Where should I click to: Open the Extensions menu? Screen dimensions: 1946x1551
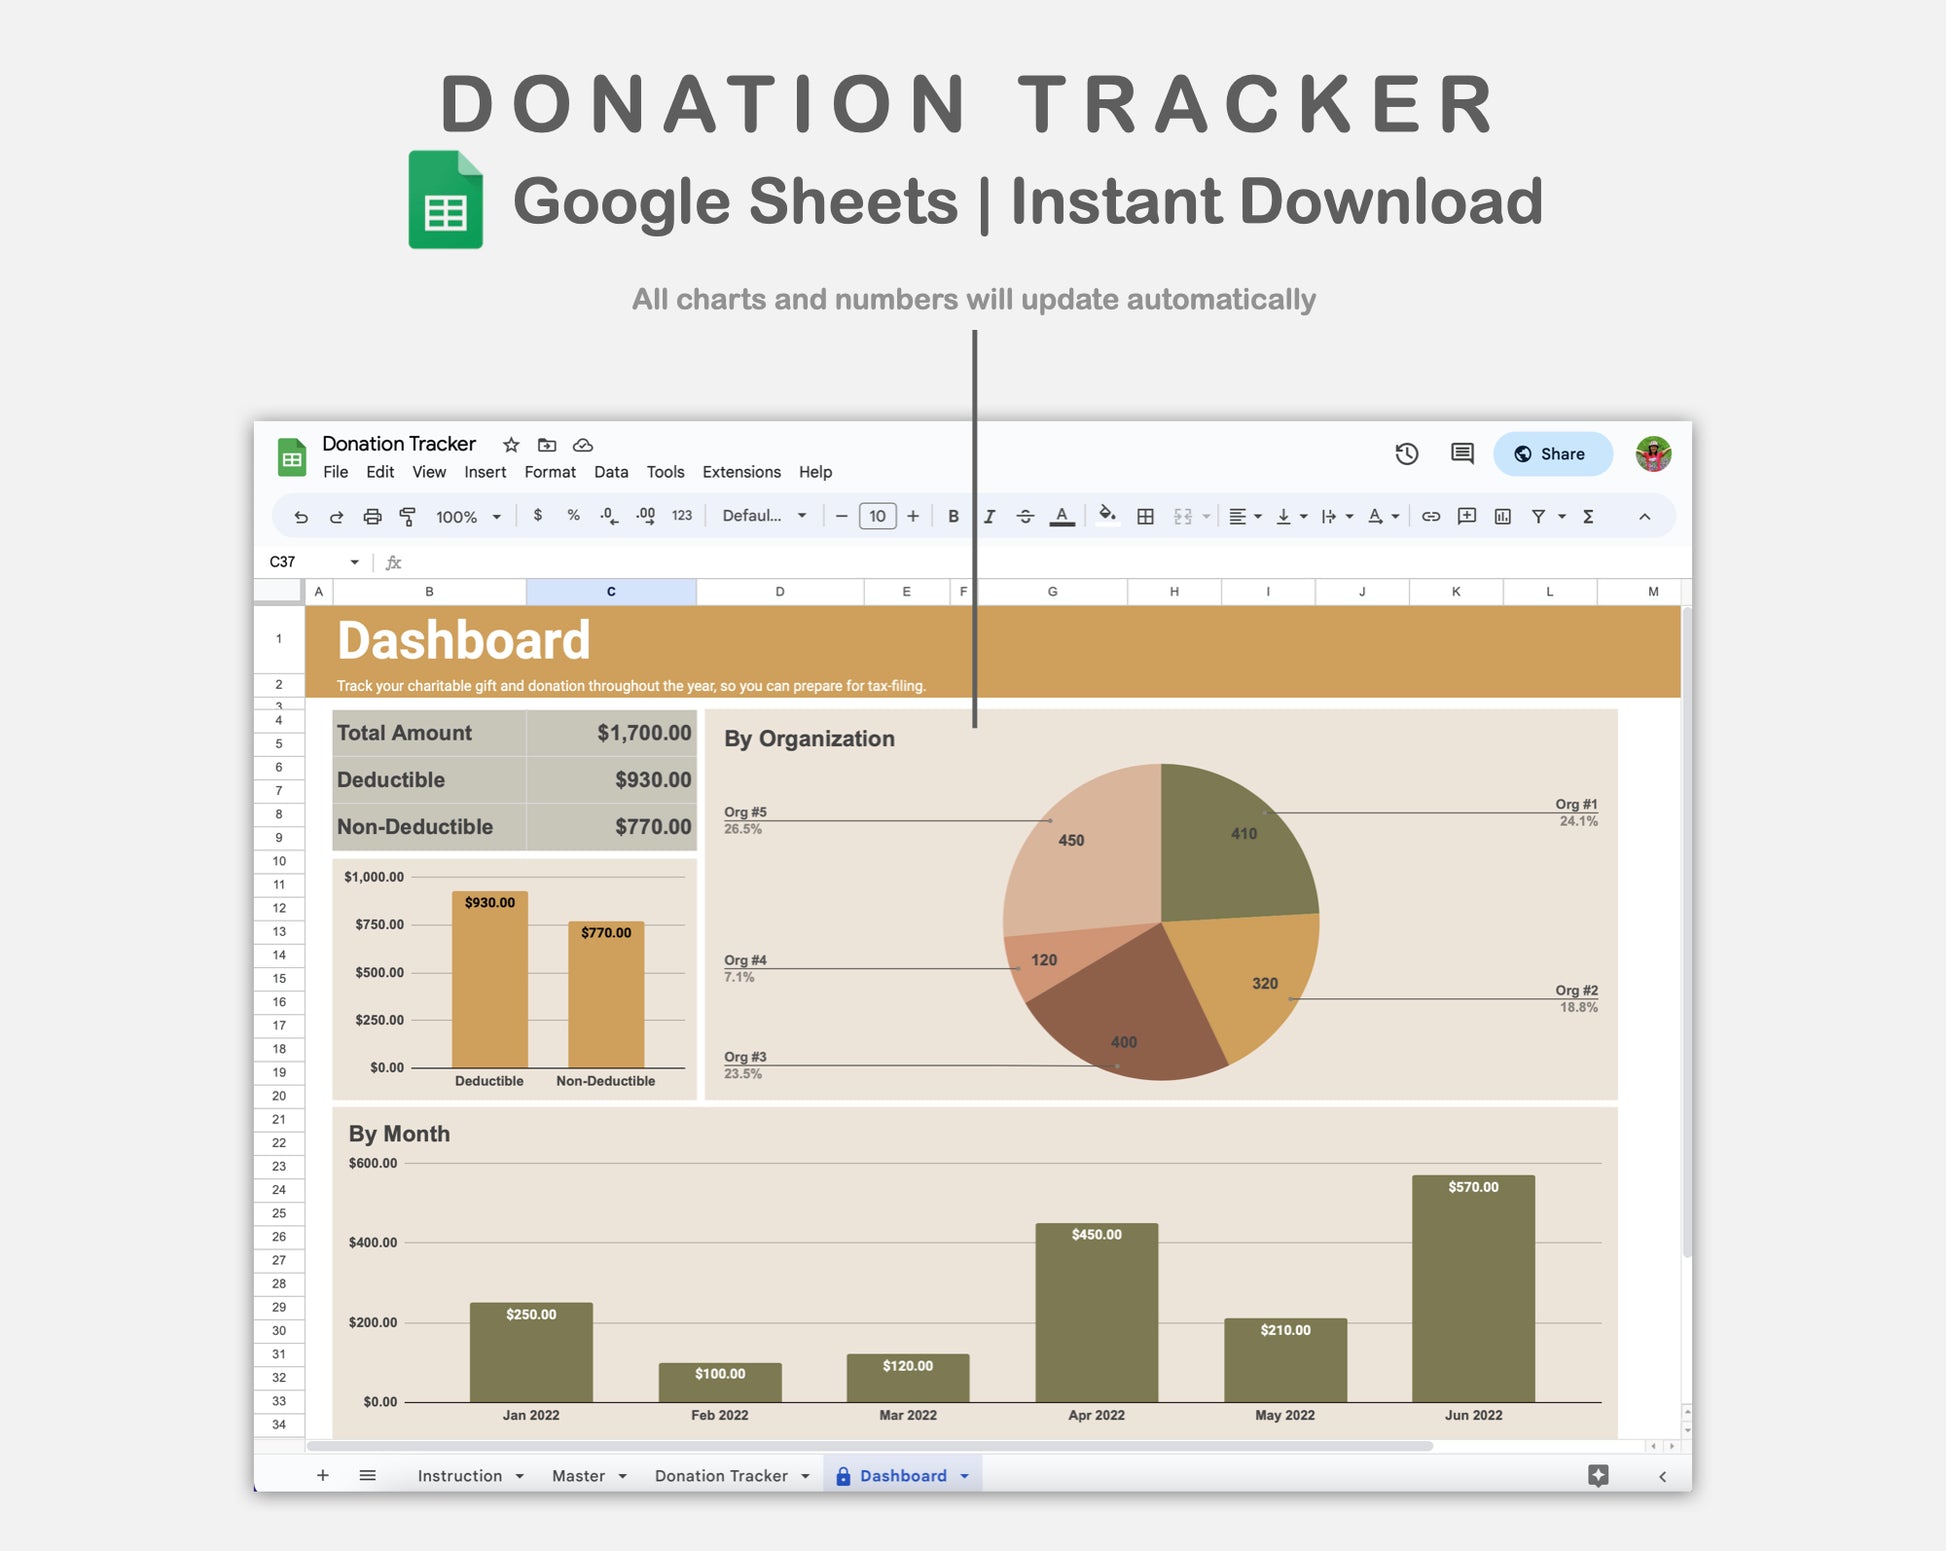coord(741,472)
